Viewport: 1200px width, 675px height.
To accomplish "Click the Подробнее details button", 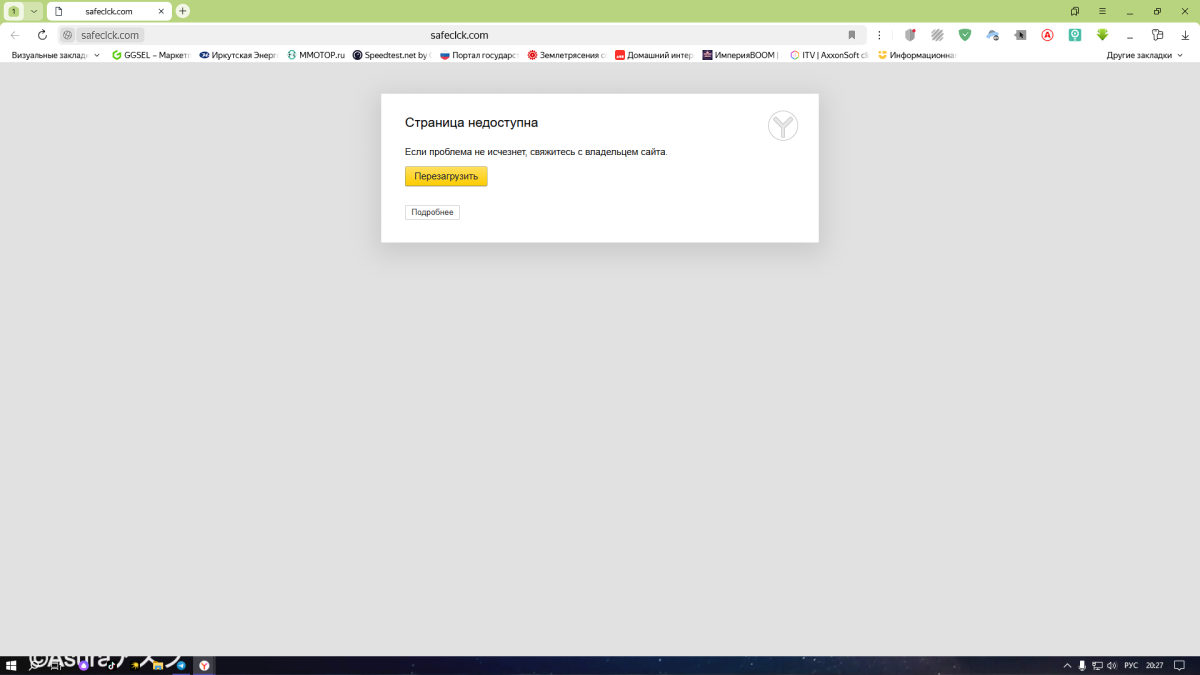I will point(432,212).
